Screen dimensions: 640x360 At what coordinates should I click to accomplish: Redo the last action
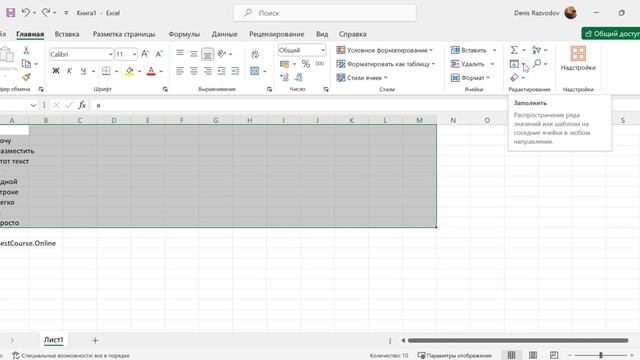coord(46,13)
